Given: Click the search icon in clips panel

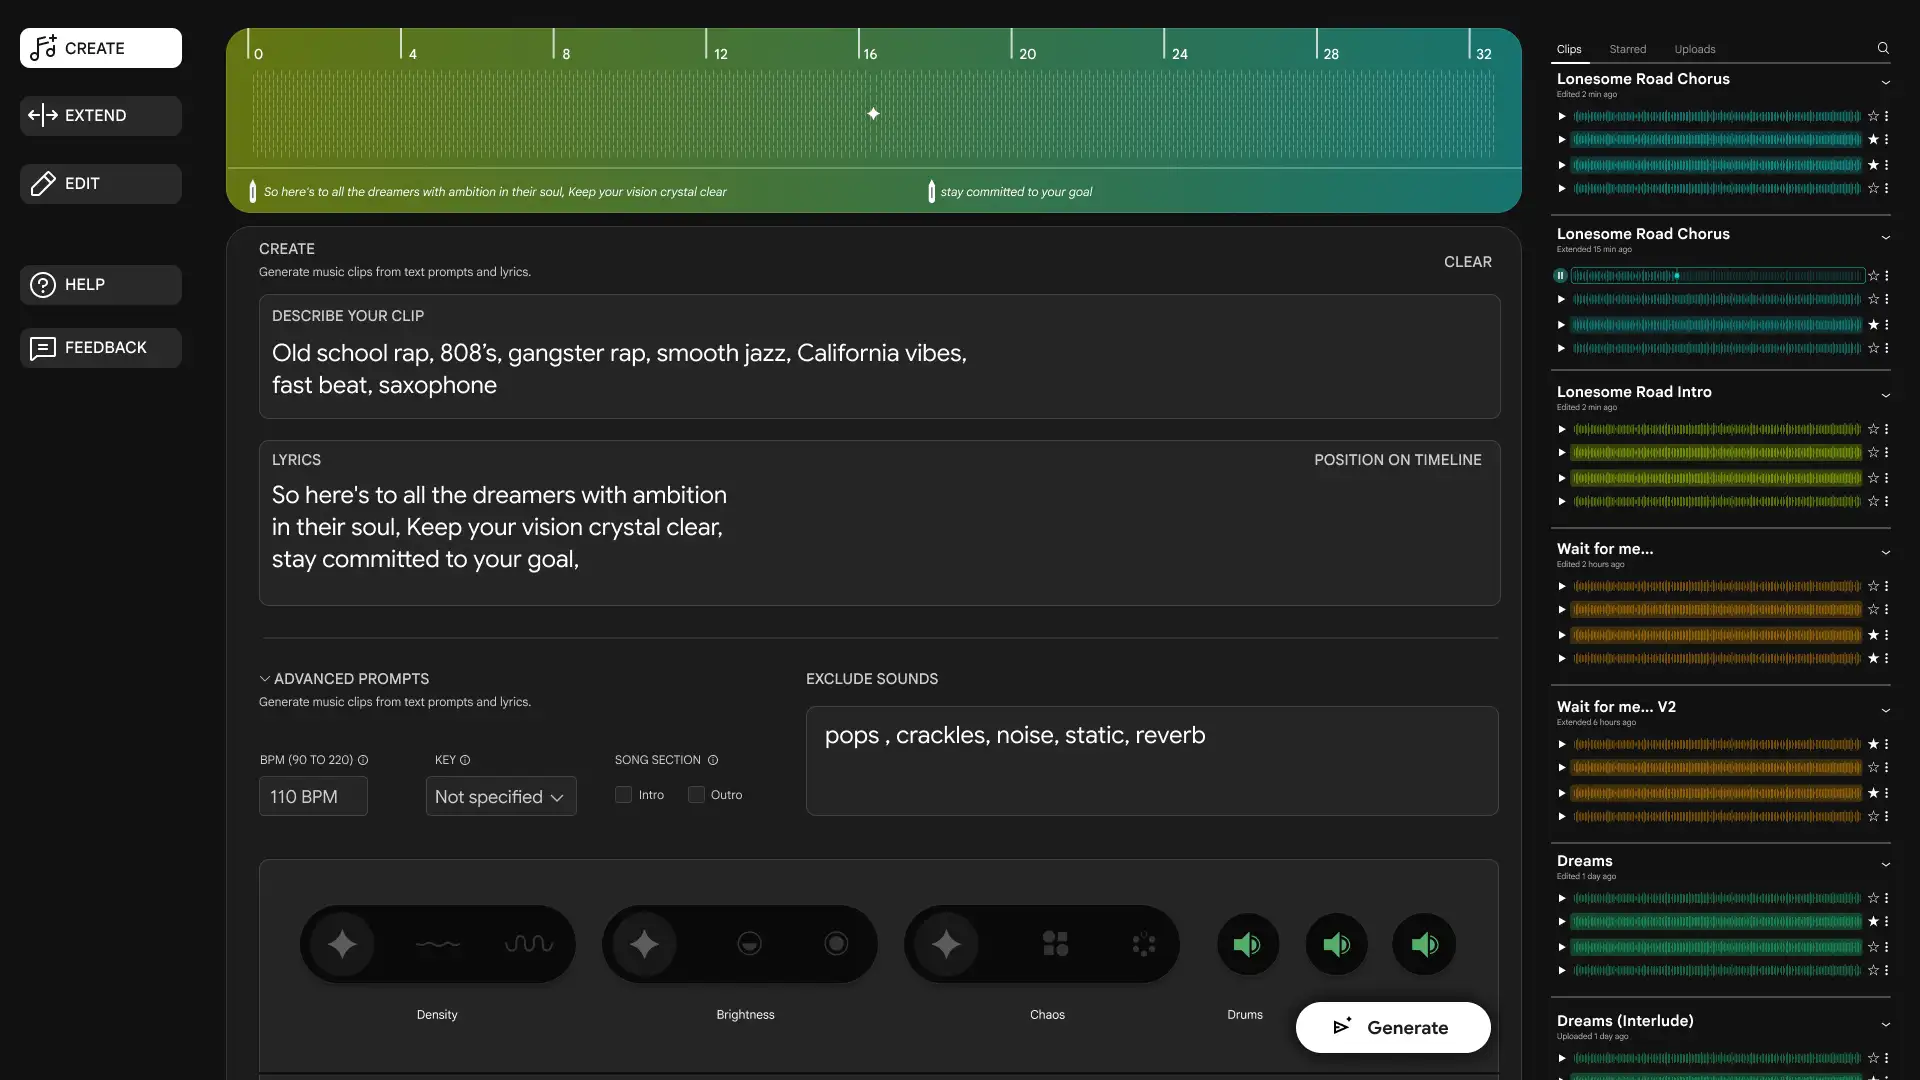Looking at the screenshot, I should pyautogui.click(x=1883, y=48).
